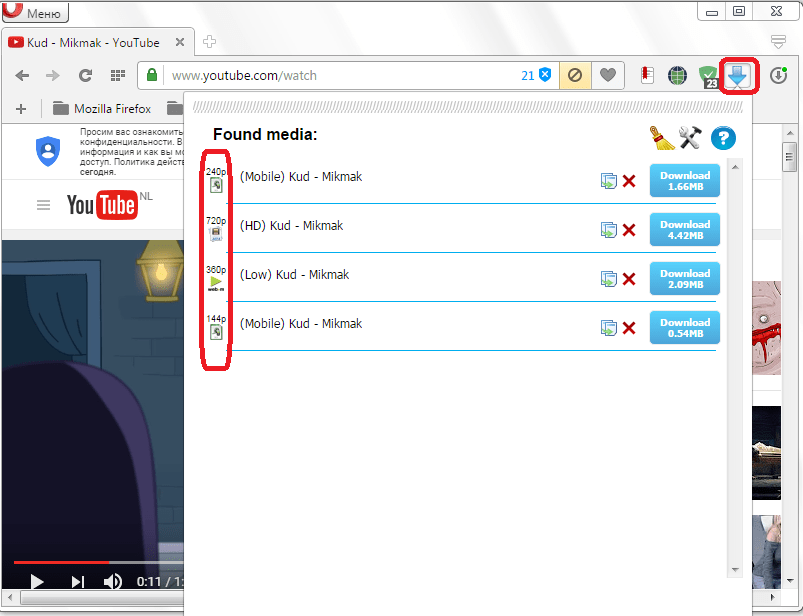Open the Меню browser menu
The height and width of the screenshot is (616, 803).
(x=34, y=11)
